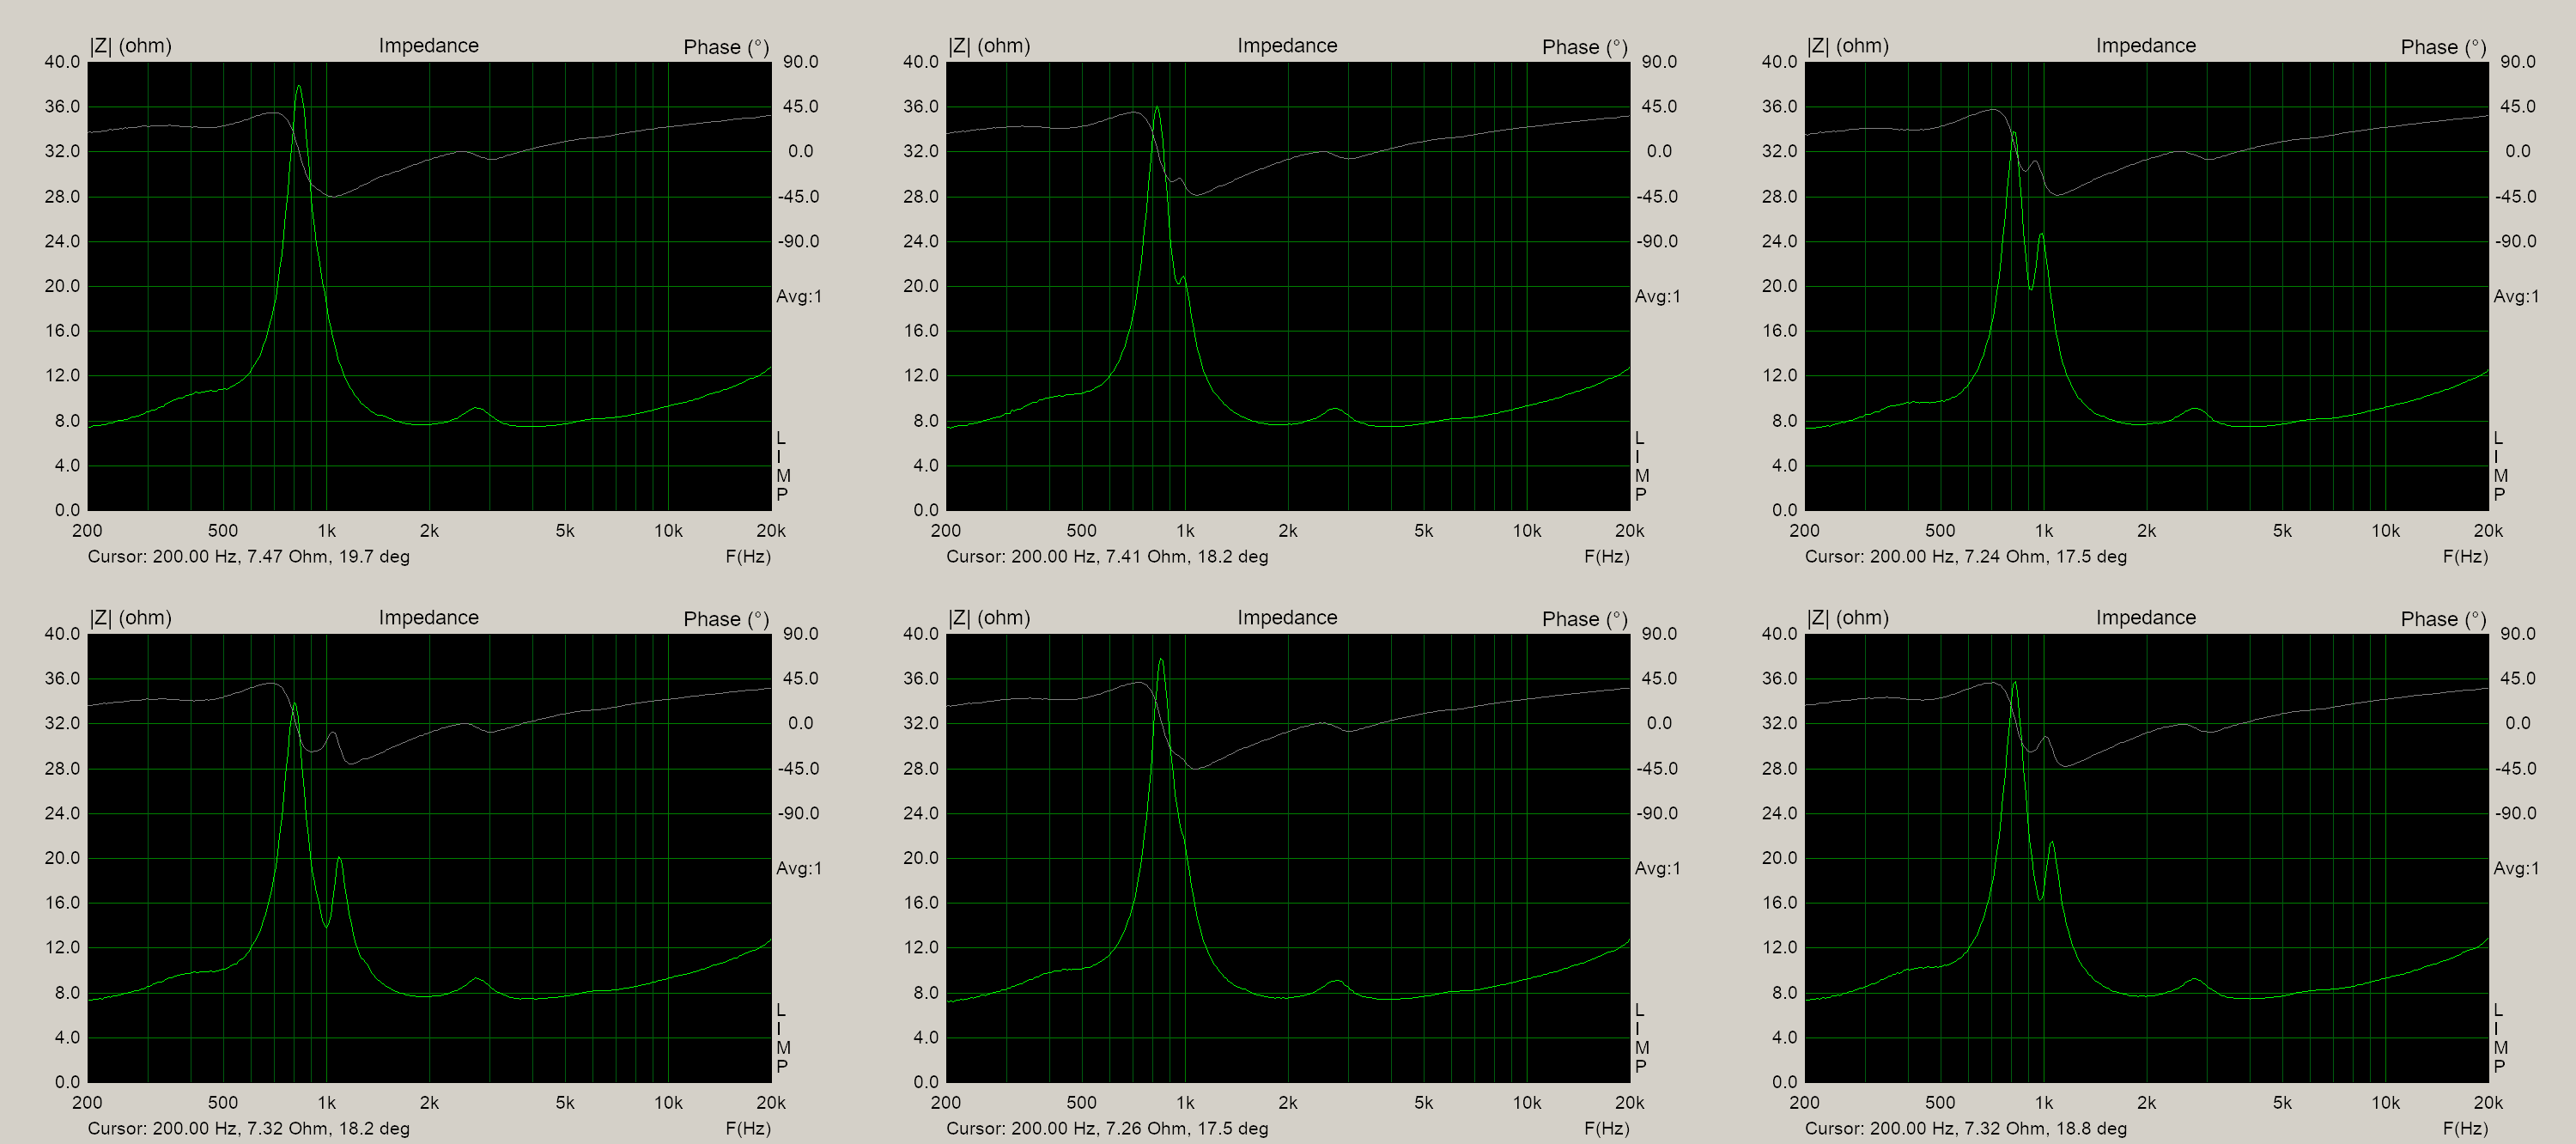Click the cursor readout showing 7.47 Ohm, 19.7 deg
Viewport: 2576px width, 1144px height.
pos(248,557)
